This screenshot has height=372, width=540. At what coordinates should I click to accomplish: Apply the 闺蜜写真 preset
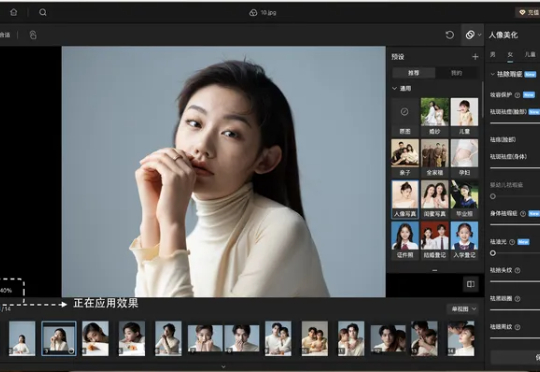pos(435,199)
